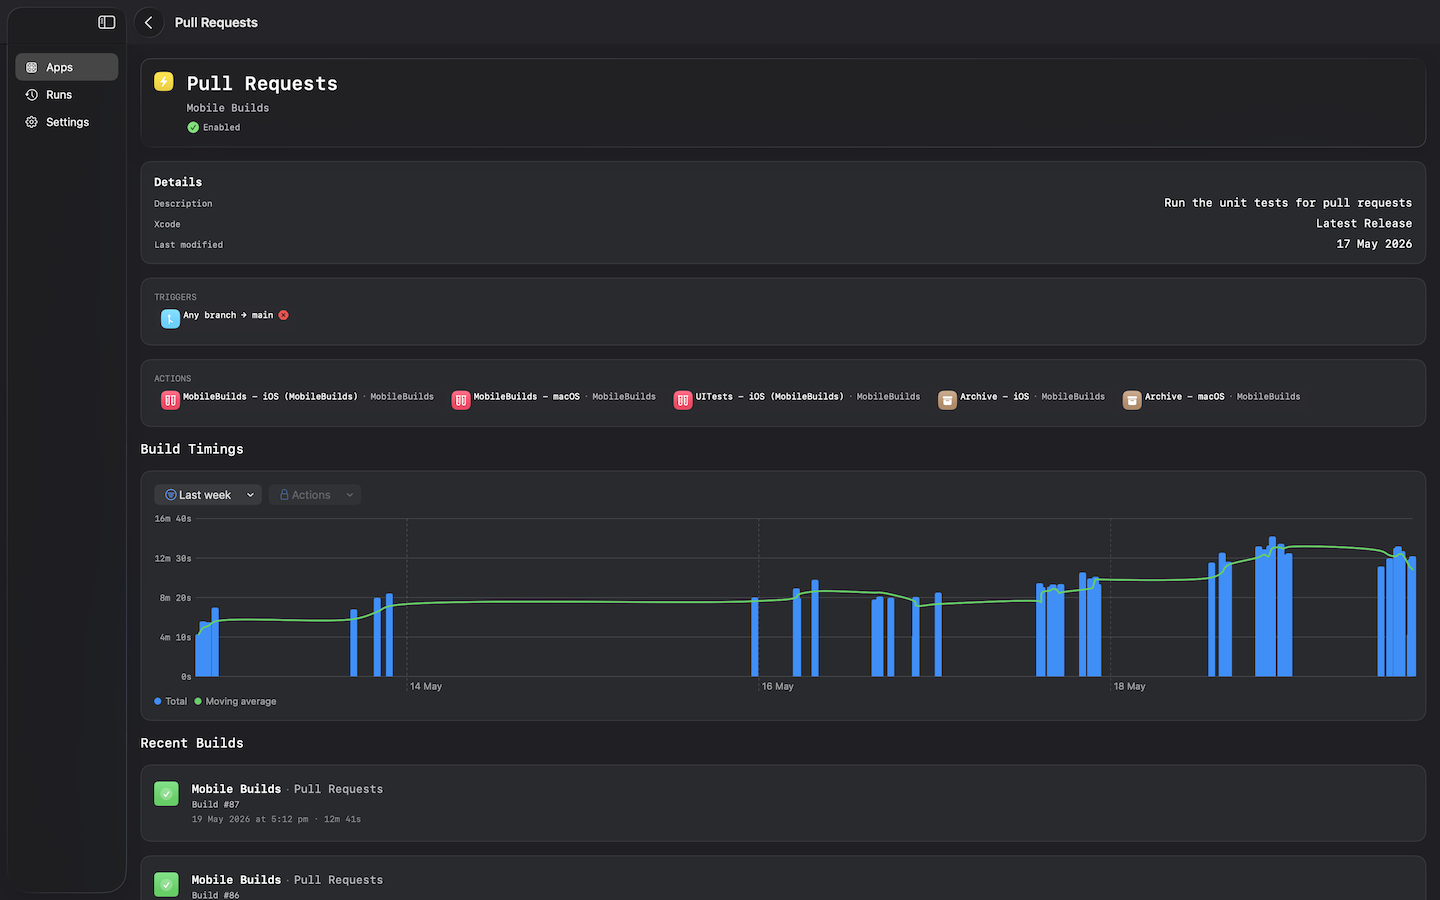Image resolution: width=1440 pixels, height=900 pixels.
Task: Click the Runs clock icon
Action: pos(32,95)
